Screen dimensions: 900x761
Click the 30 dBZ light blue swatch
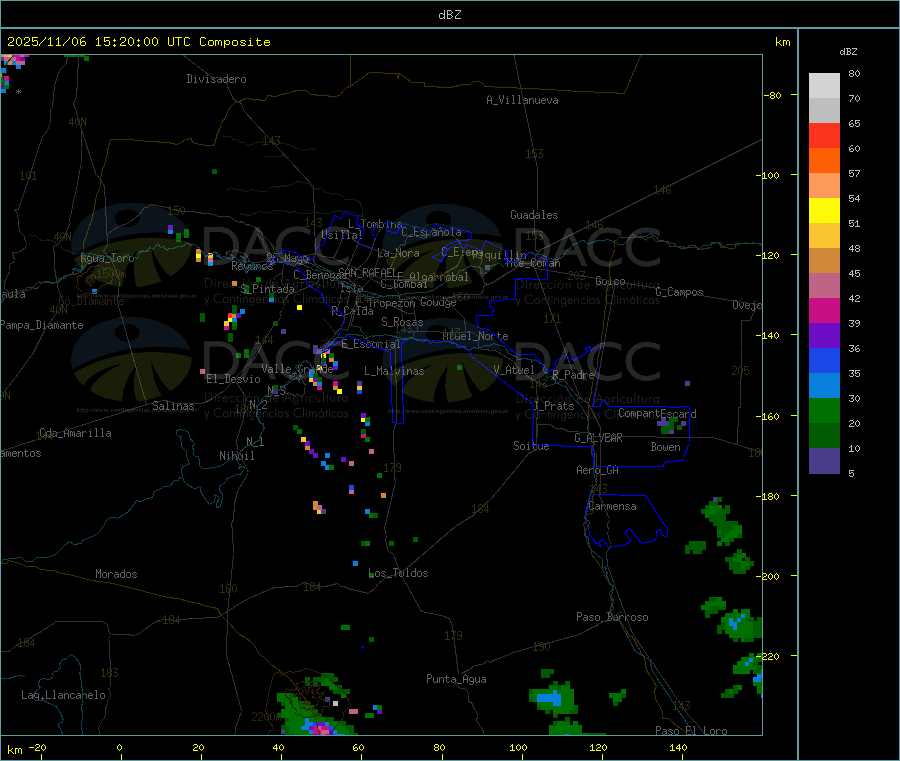(x=824, y=386)
